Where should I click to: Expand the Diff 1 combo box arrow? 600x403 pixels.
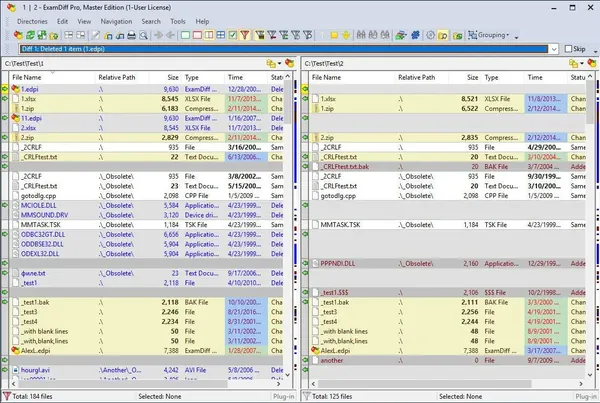[554, 49]
